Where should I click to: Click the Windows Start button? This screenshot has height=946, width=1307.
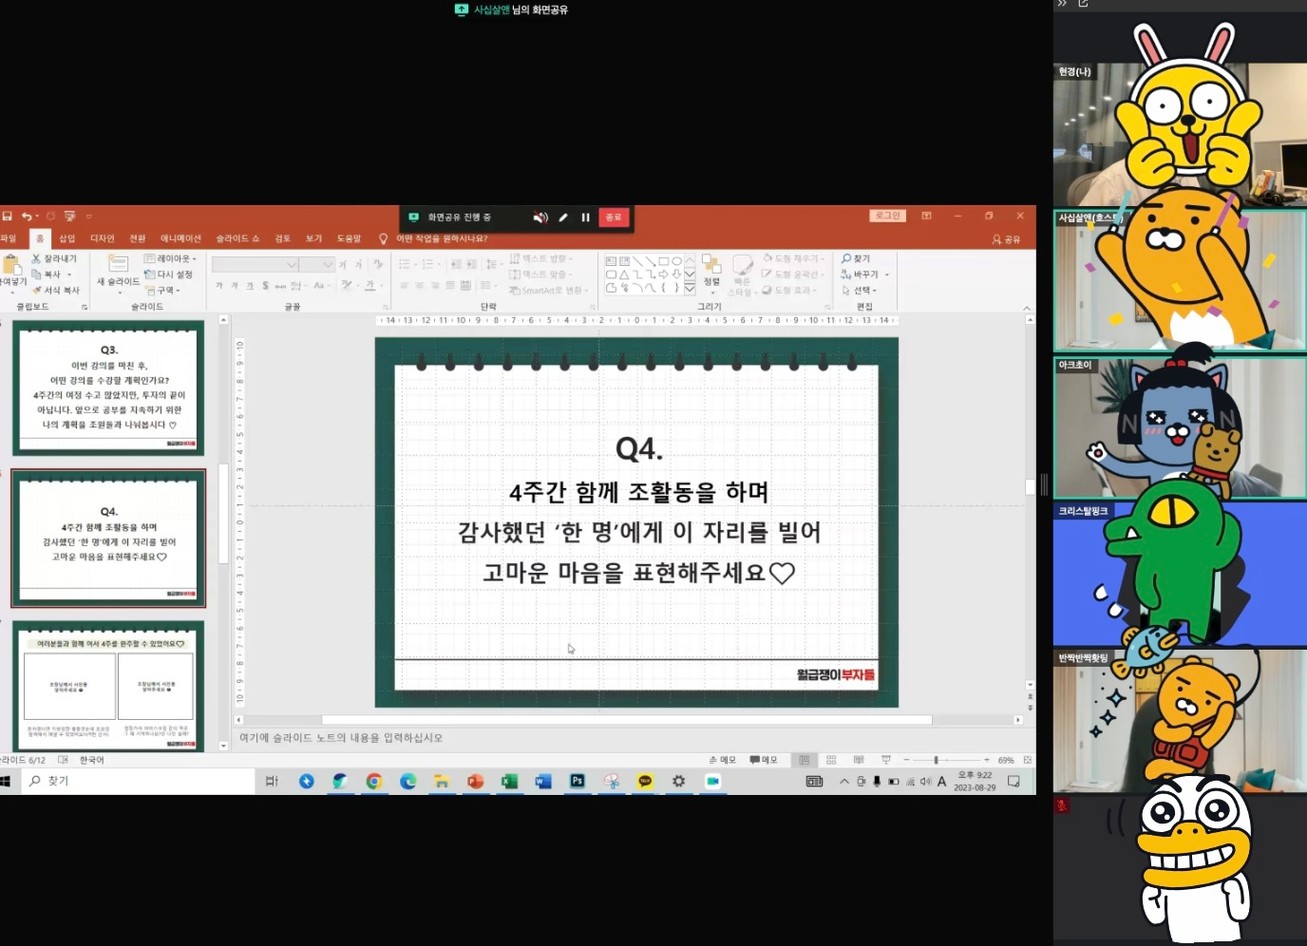point(5,781)
